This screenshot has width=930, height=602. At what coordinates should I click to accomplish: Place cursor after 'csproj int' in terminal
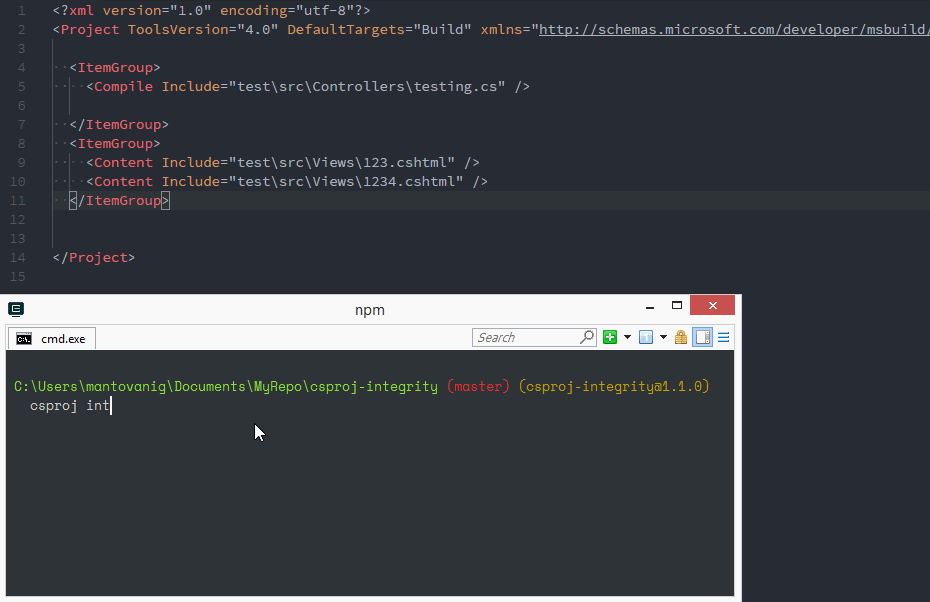(111, 406)
